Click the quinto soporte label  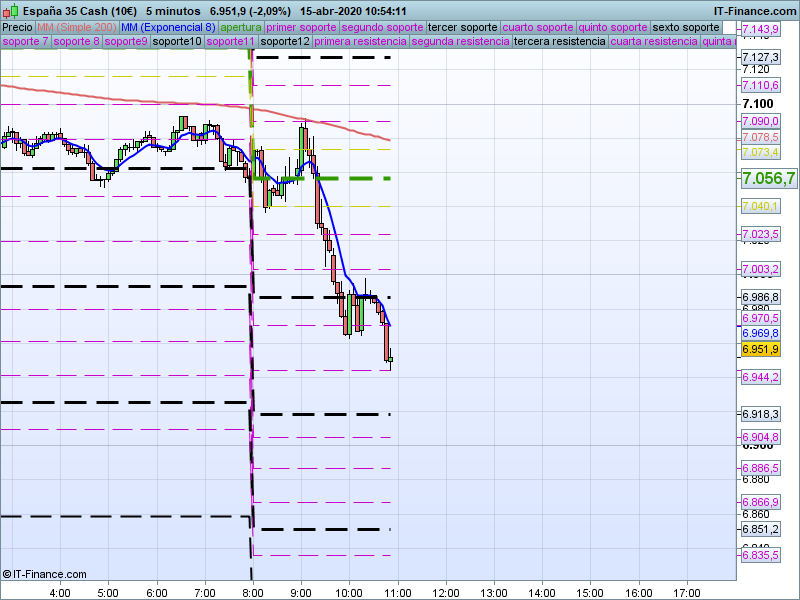[x=612, y=27]
